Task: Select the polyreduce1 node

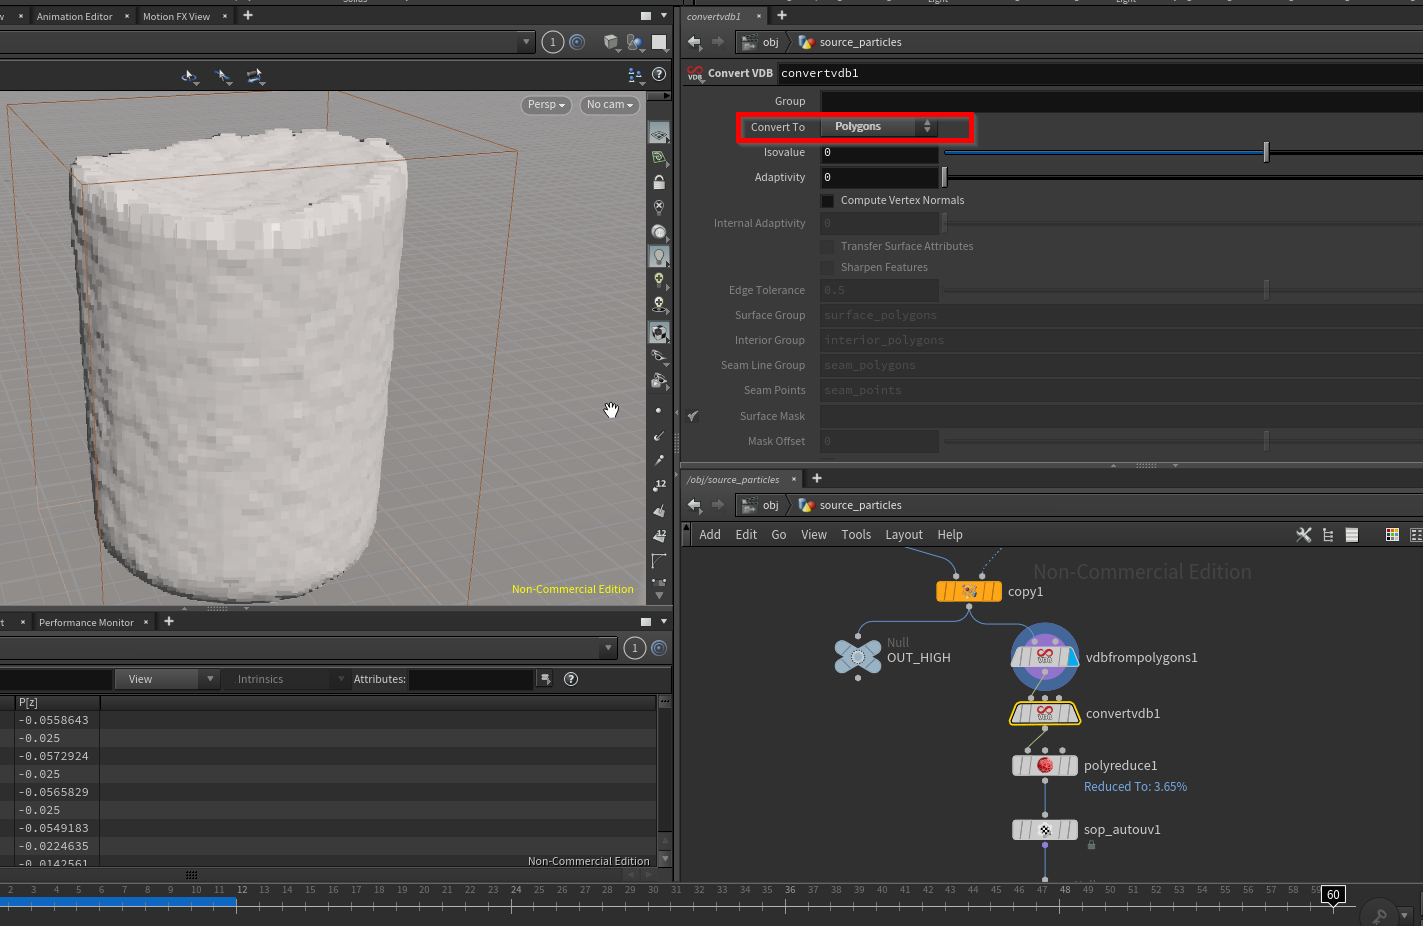Action: (1045, 766)
